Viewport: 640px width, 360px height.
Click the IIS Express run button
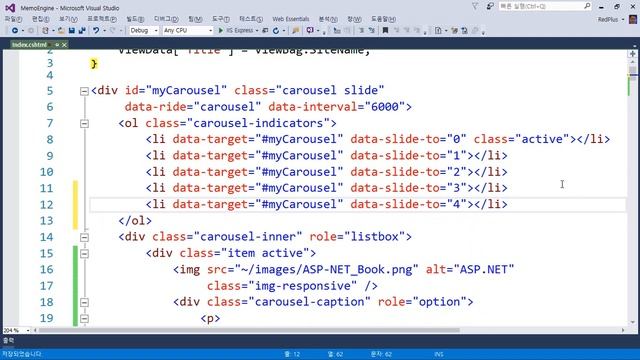pyautogui.click(x=236, y=31)
